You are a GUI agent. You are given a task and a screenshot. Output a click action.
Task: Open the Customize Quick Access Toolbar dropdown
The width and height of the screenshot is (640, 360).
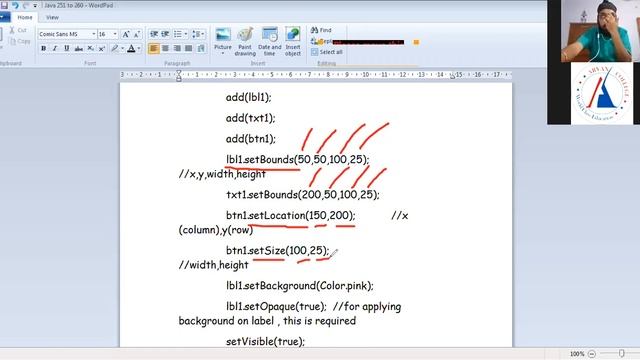pos(35,6)
